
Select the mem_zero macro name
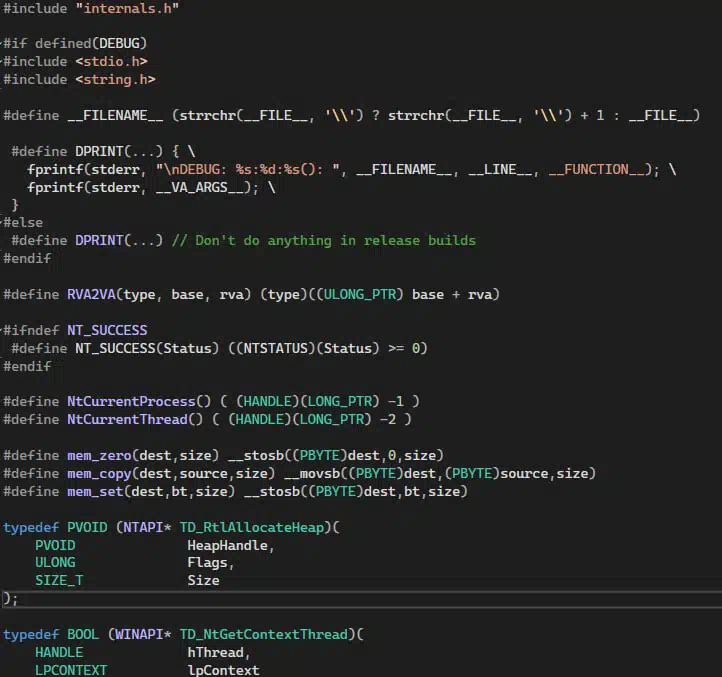99,455
